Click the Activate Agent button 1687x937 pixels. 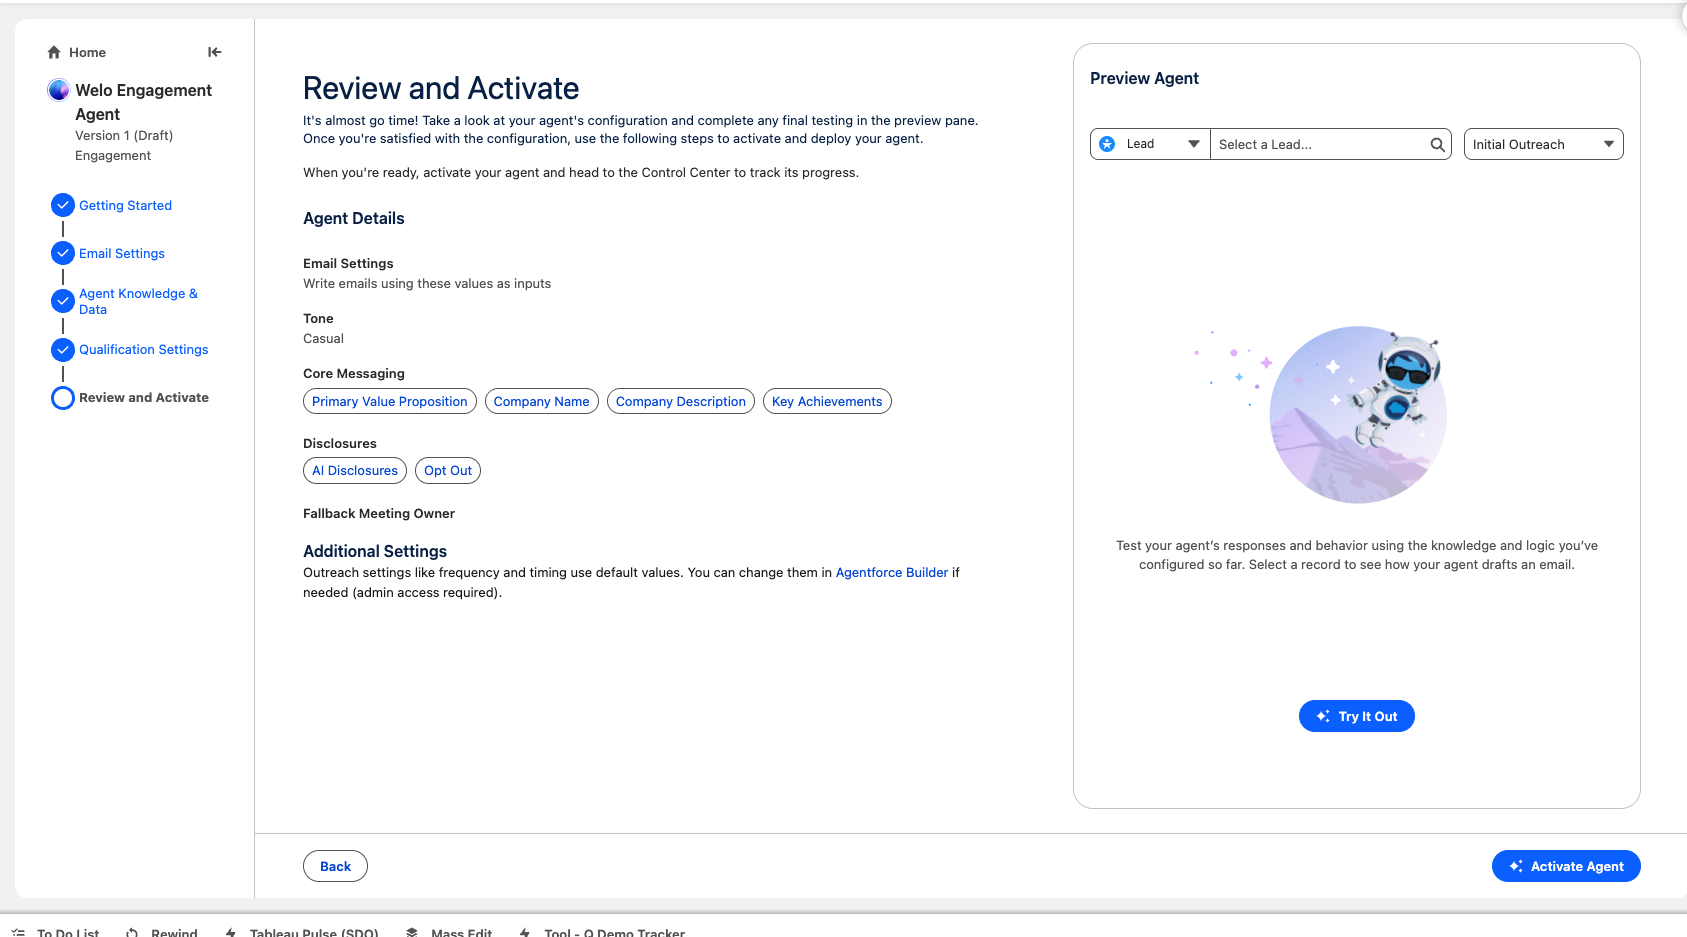pos(1566,866)
